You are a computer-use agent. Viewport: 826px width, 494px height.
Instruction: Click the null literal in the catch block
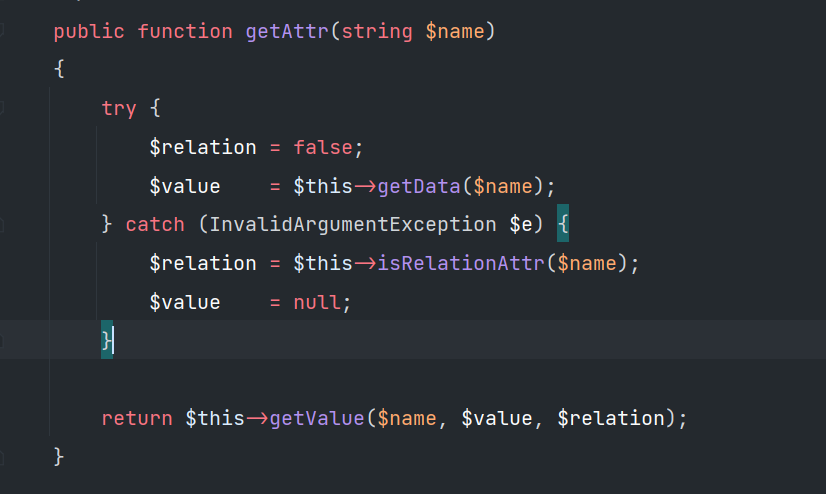pyautogui.click(x=317, y=302)
